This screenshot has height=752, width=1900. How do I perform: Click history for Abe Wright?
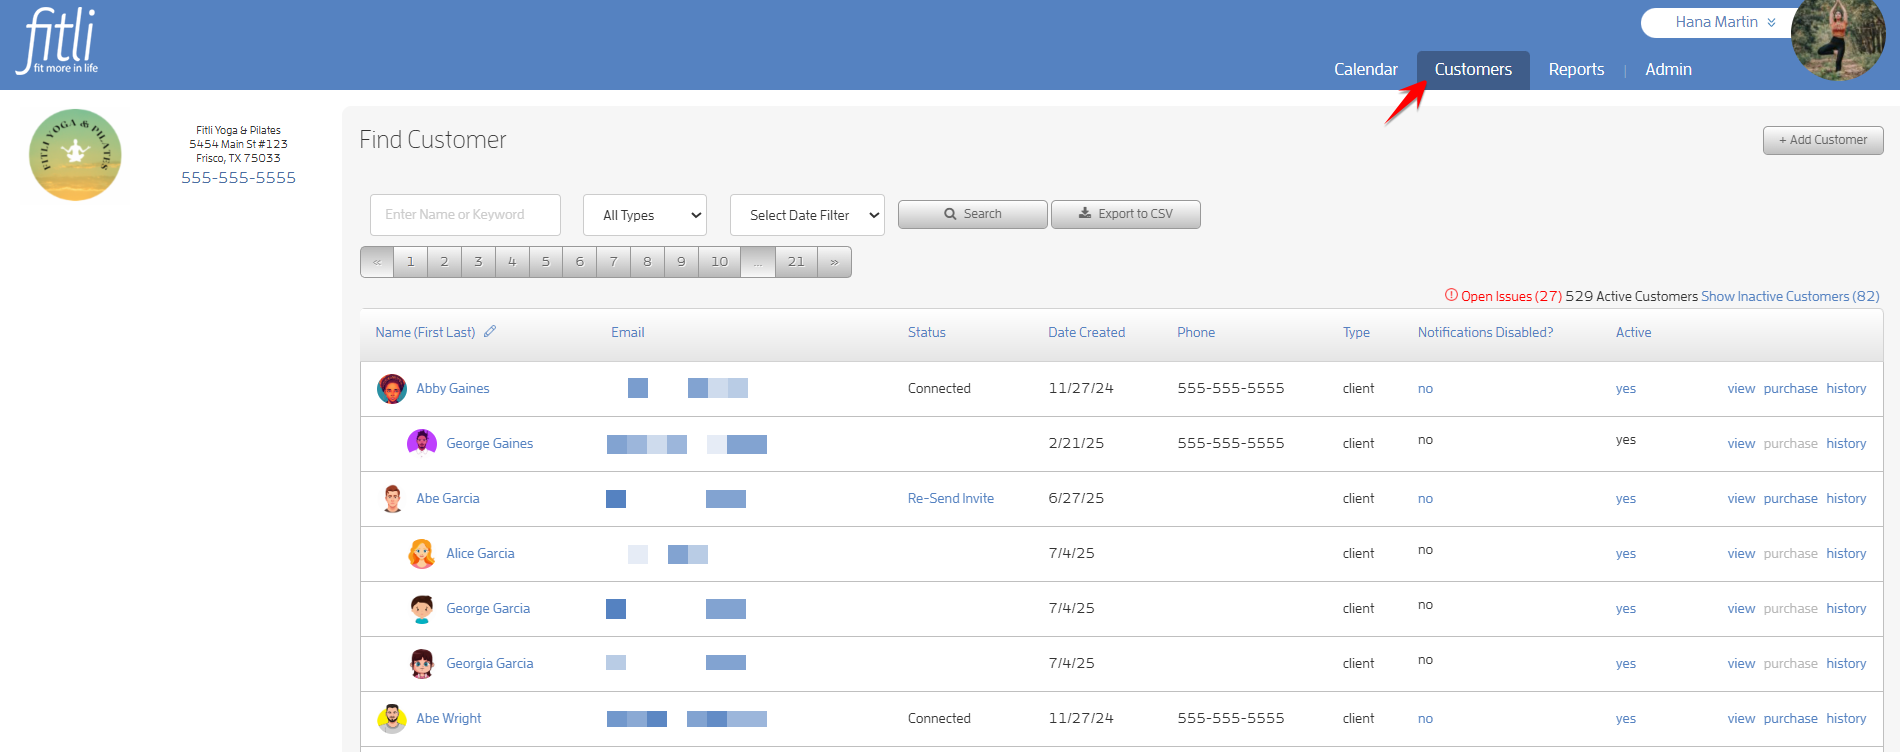1846,719
